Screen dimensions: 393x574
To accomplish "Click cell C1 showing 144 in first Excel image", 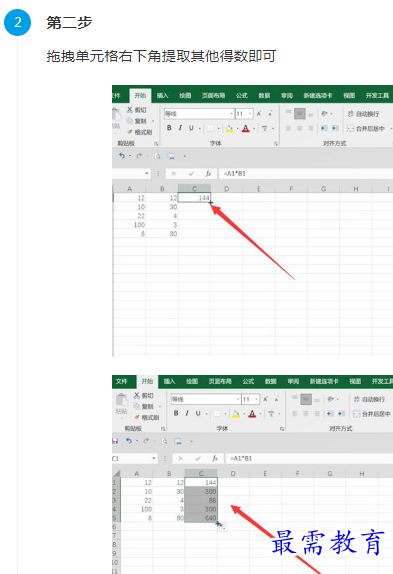I will 194,198.
